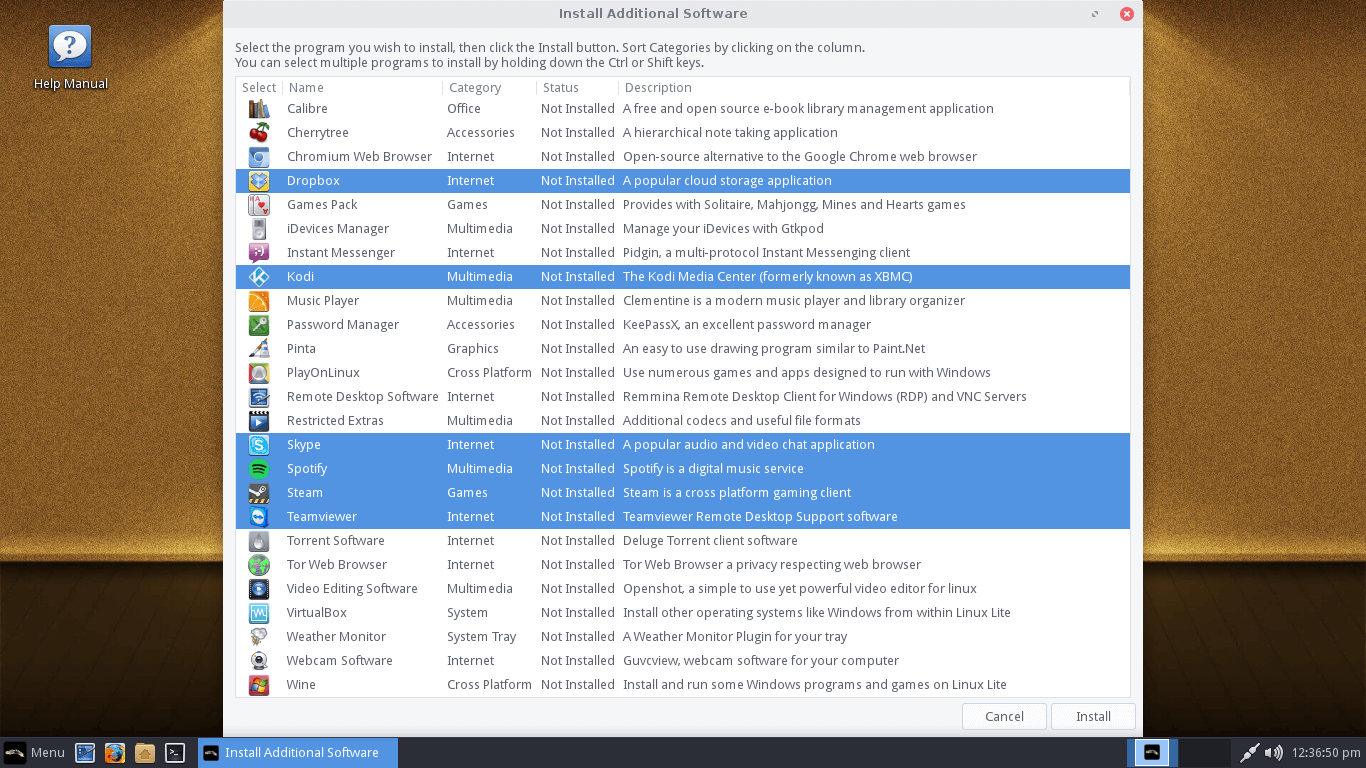Click the Tor Web Browser icon
This screenshot has height=768, width=1366.
point(259,565)
